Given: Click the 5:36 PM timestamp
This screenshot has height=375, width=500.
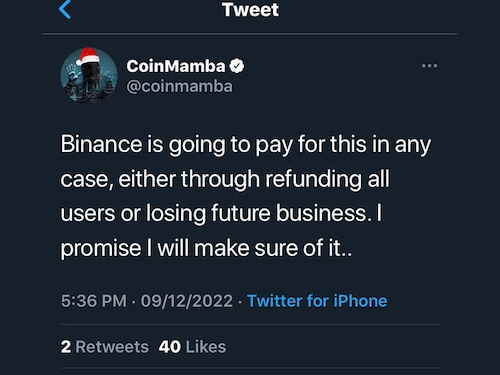Looking at the screenshot, I should pyautogui.click(x=94, y=301).
